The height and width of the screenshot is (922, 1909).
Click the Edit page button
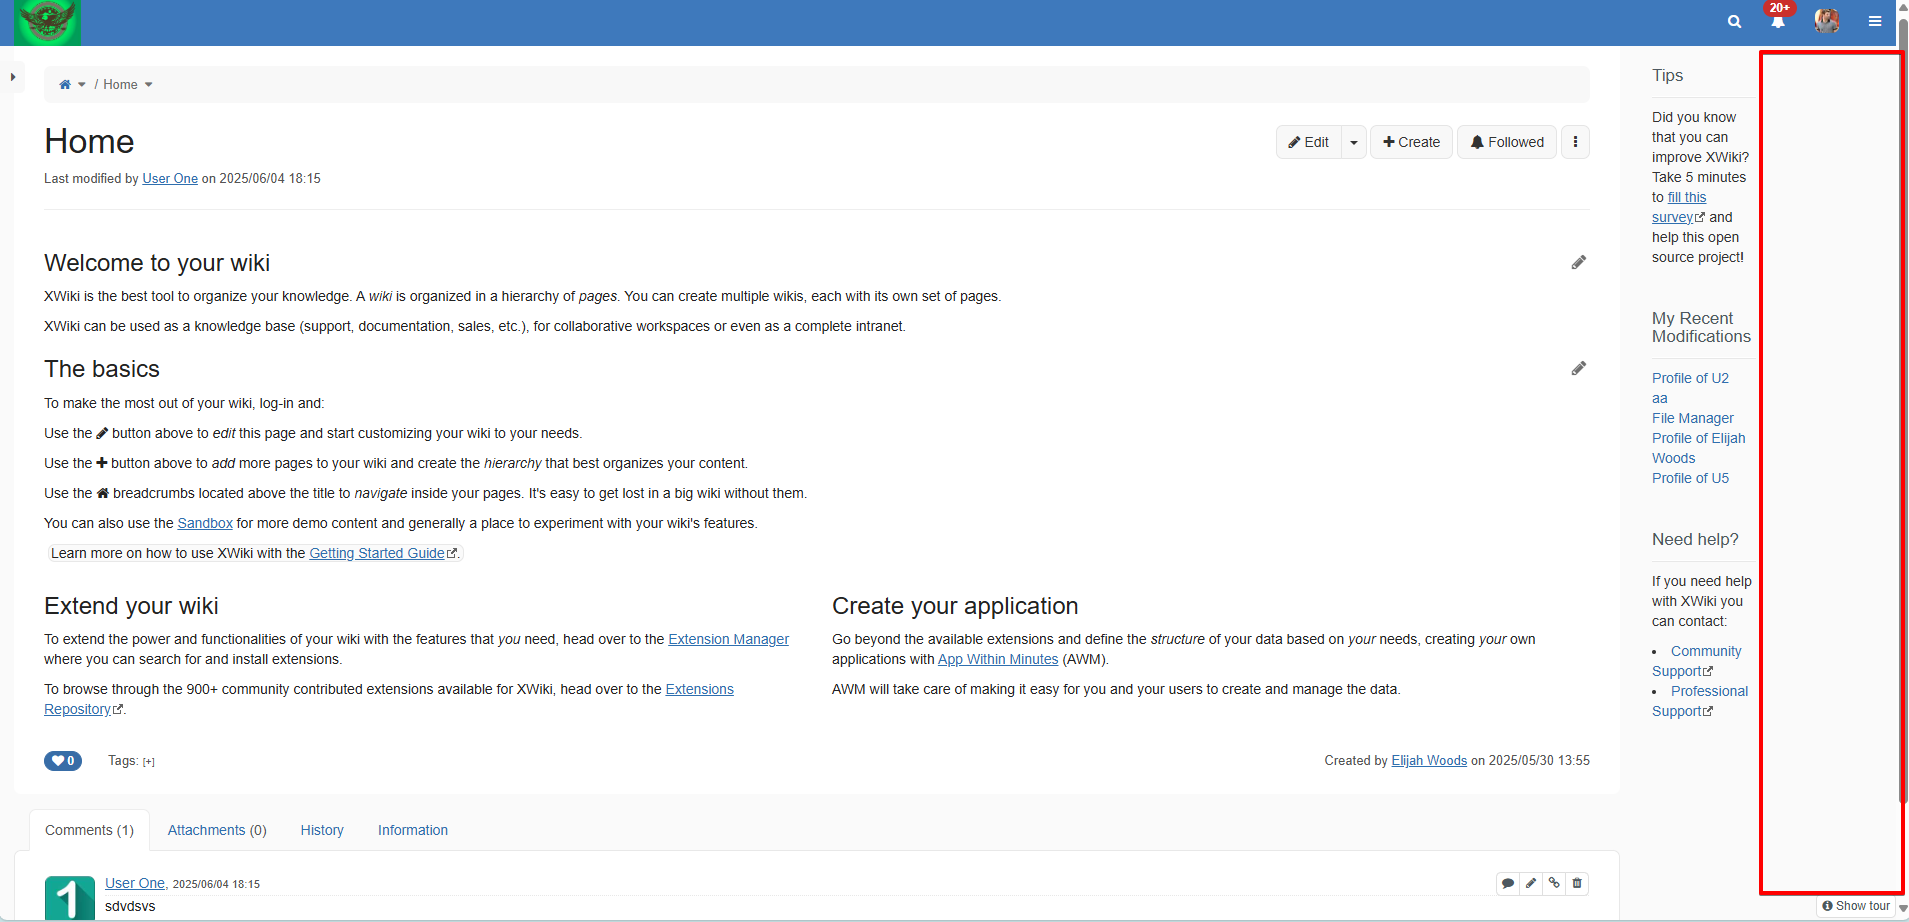point(1309,142)
